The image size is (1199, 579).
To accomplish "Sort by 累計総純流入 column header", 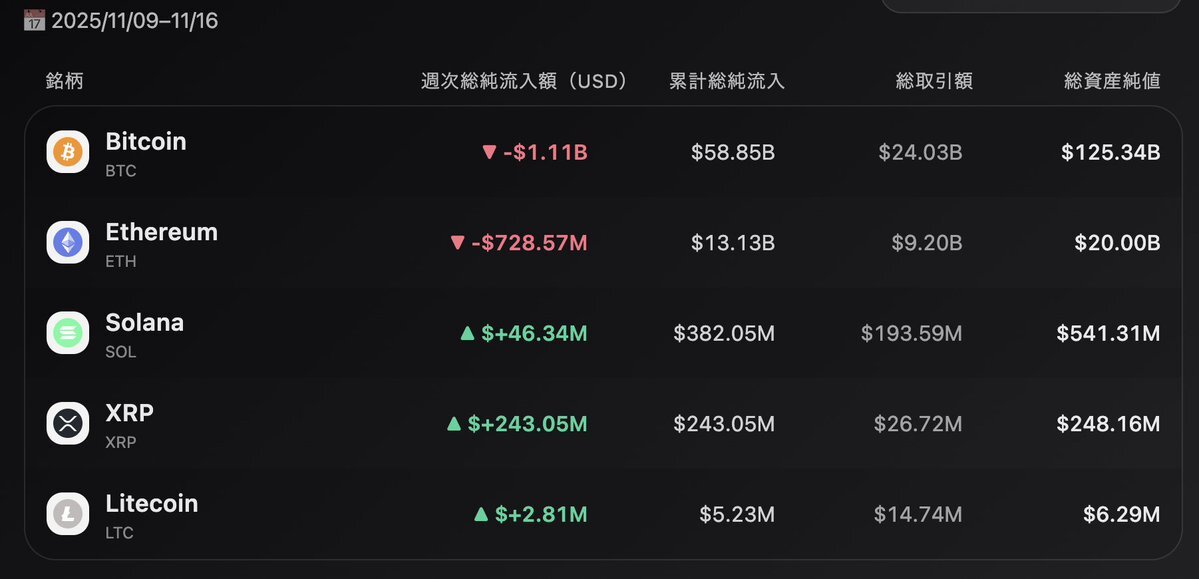I will 727,81.
